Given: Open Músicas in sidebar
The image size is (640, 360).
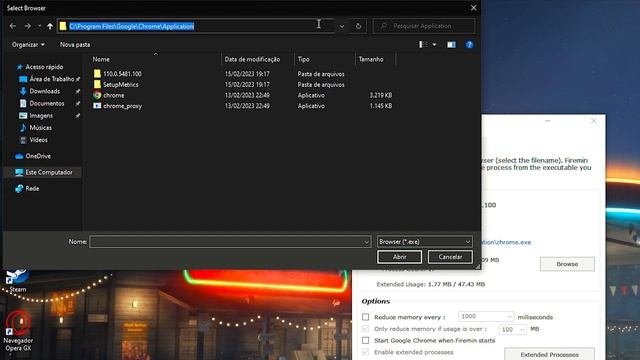Looking at the screenshot, I should tap(40, 128).
